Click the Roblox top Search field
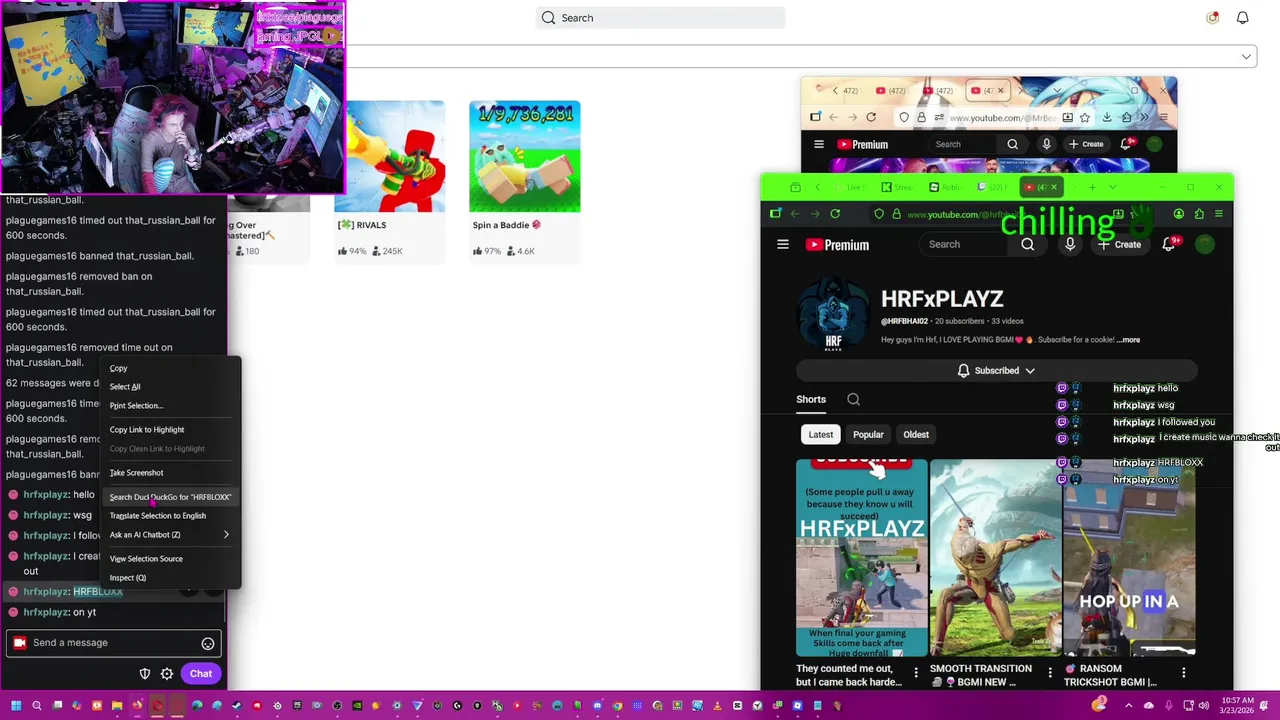Screen dimensions: 1280x720 click(660, 18)
